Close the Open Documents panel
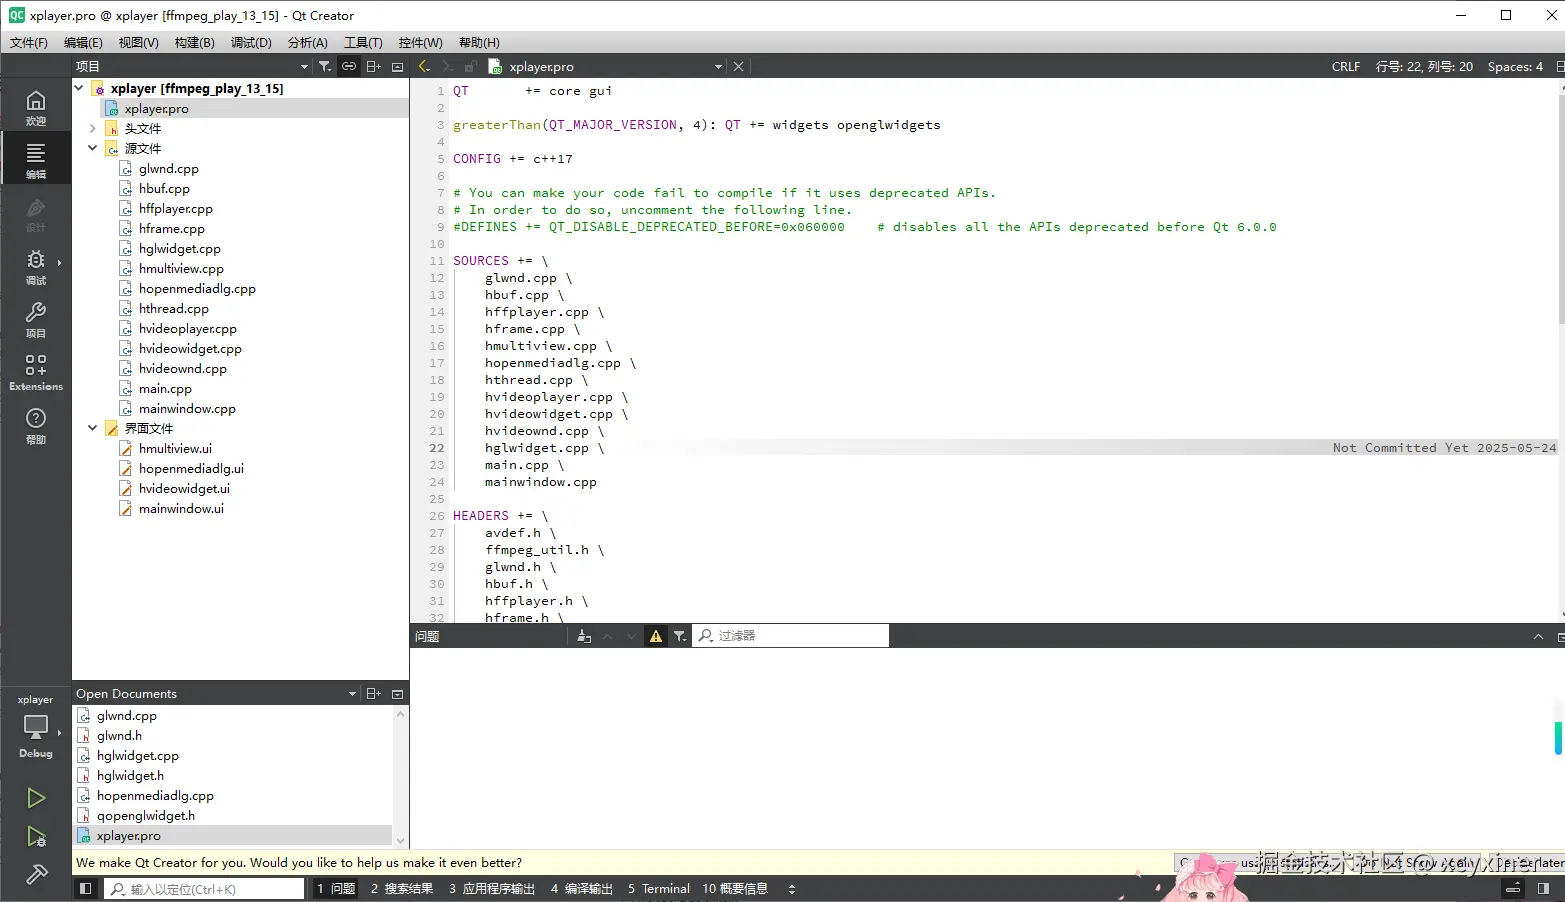Viewport: 1565px width, 902px height. (397, 693)
